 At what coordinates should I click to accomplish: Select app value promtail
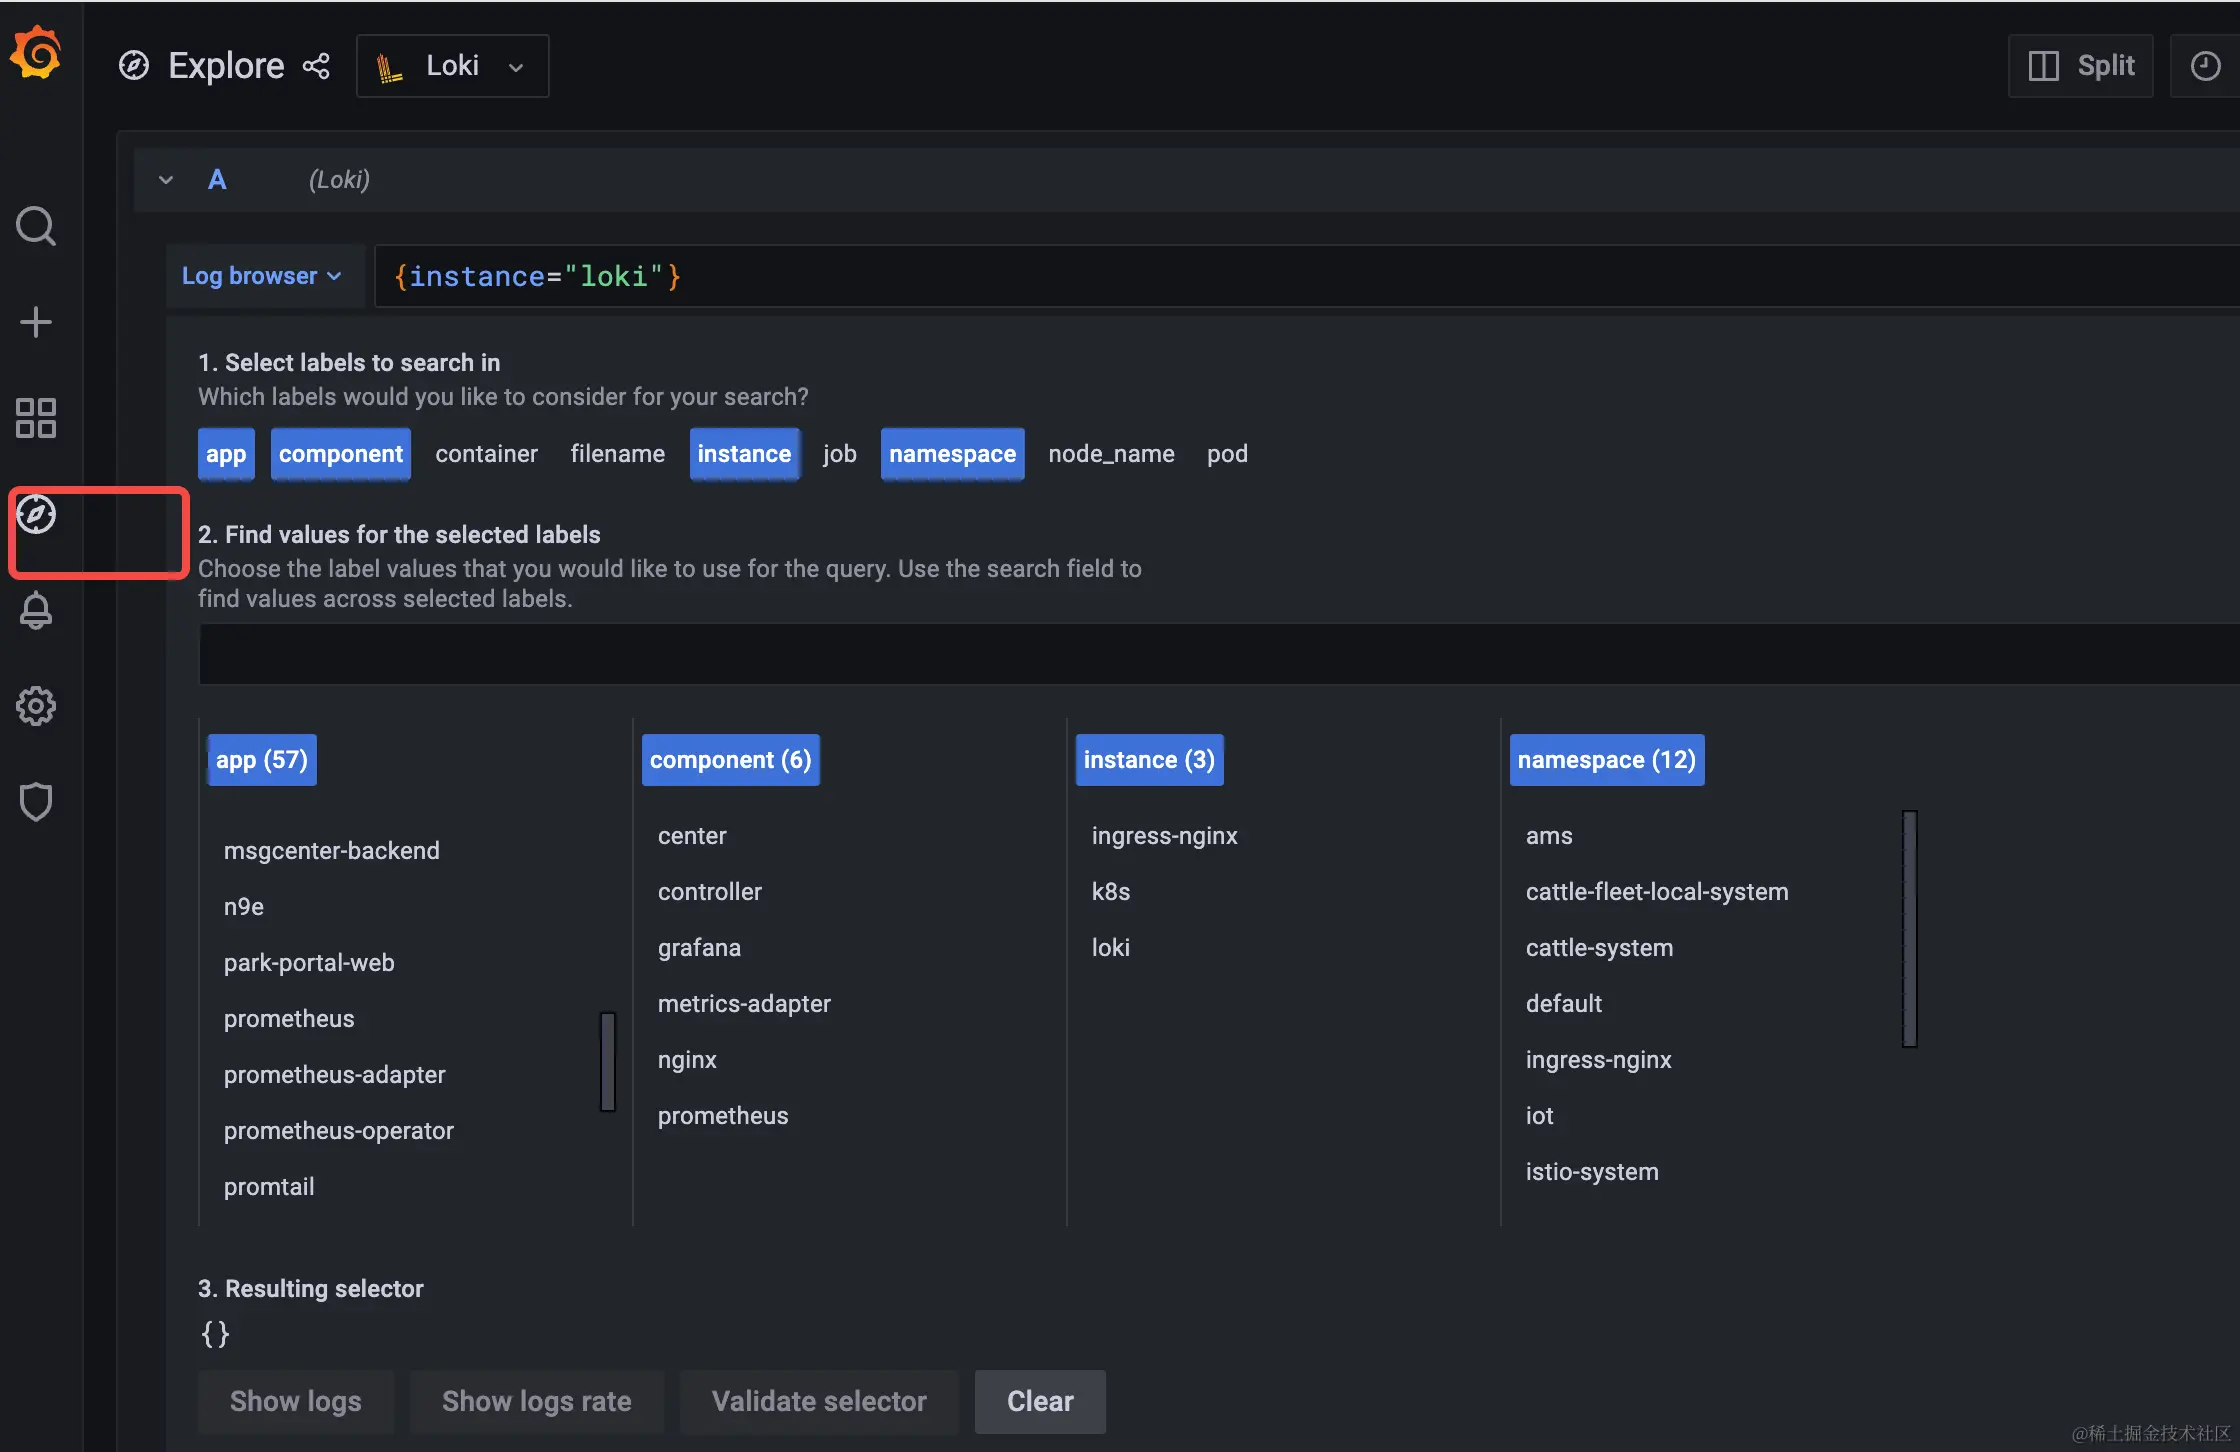tap(269, 1187)
